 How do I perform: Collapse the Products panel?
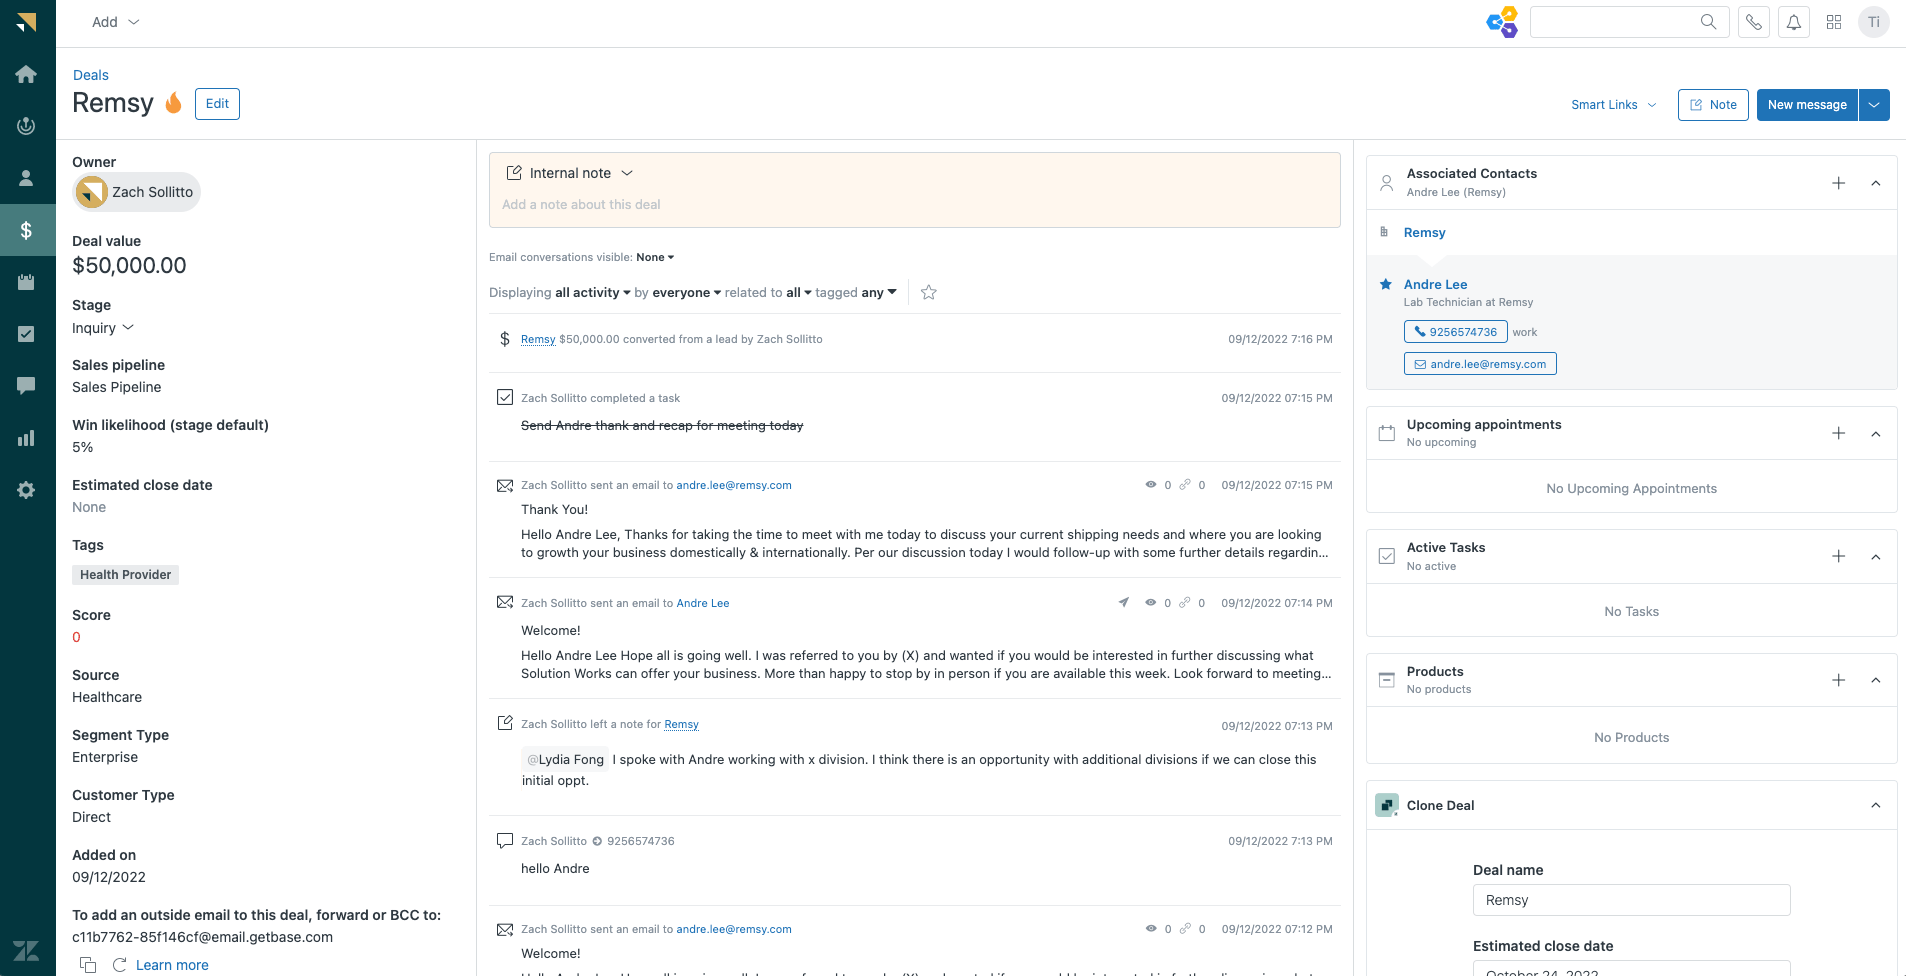click(1876, 680)
